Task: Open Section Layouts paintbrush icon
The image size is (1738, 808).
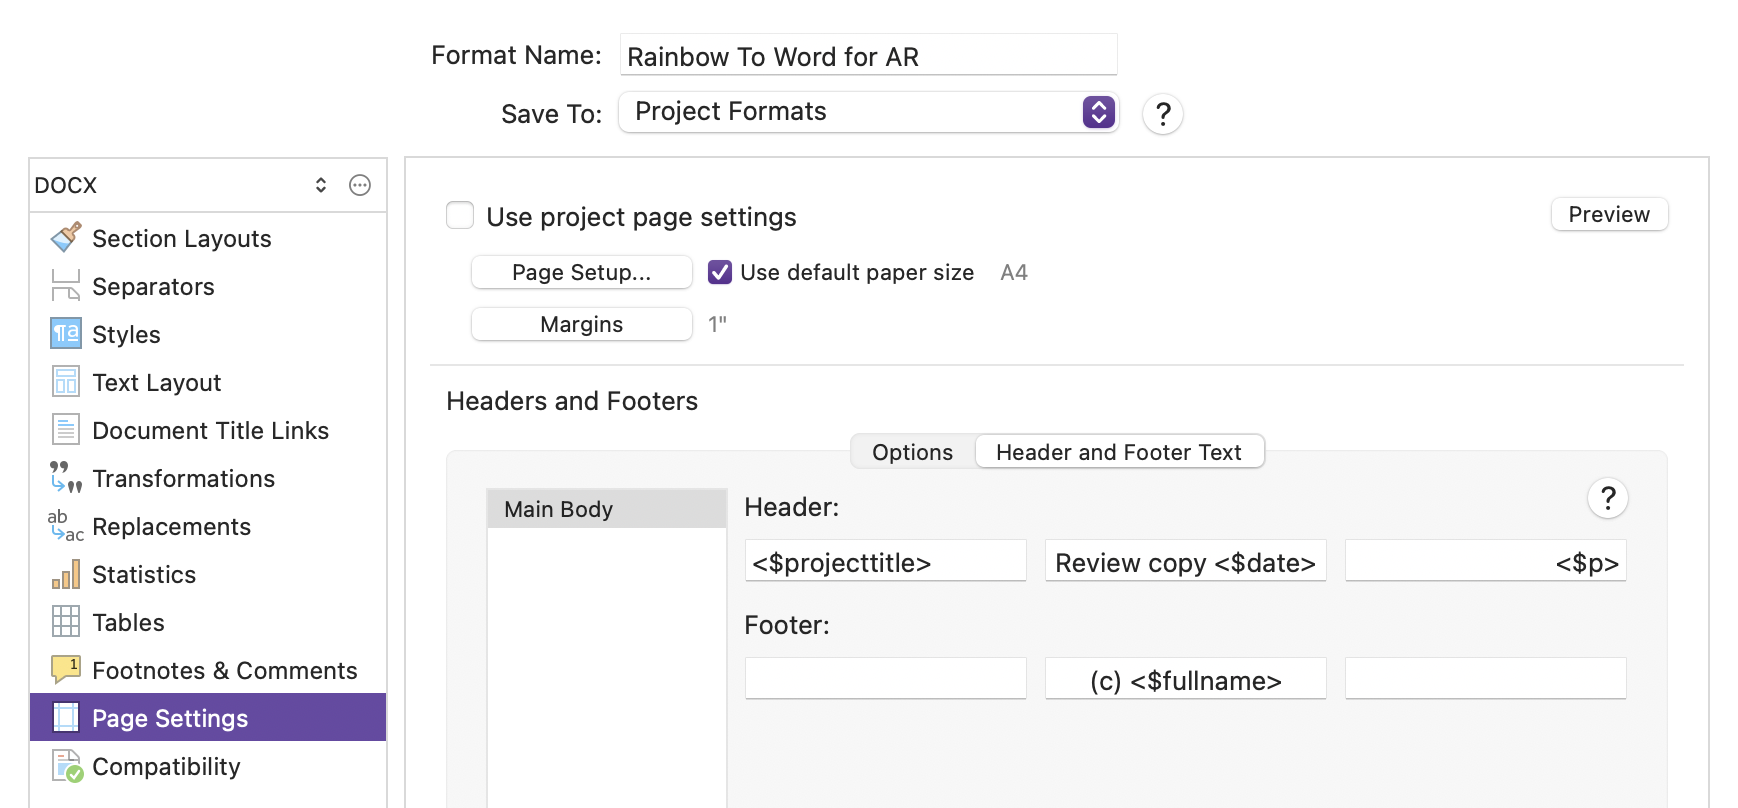Action: [66, 238]
